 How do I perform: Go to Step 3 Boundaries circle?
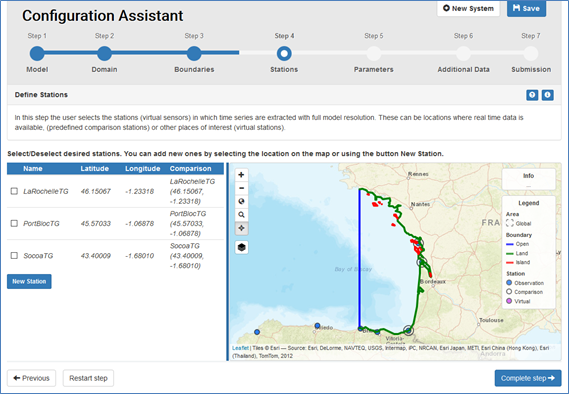[194, 53]
